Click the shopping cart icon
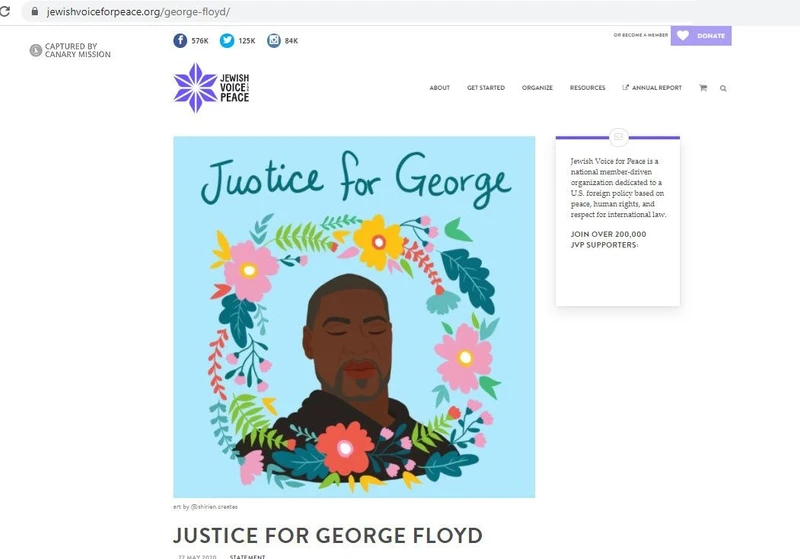The height and width of the screenshot is (559, 800). click(x=703, y=88)
